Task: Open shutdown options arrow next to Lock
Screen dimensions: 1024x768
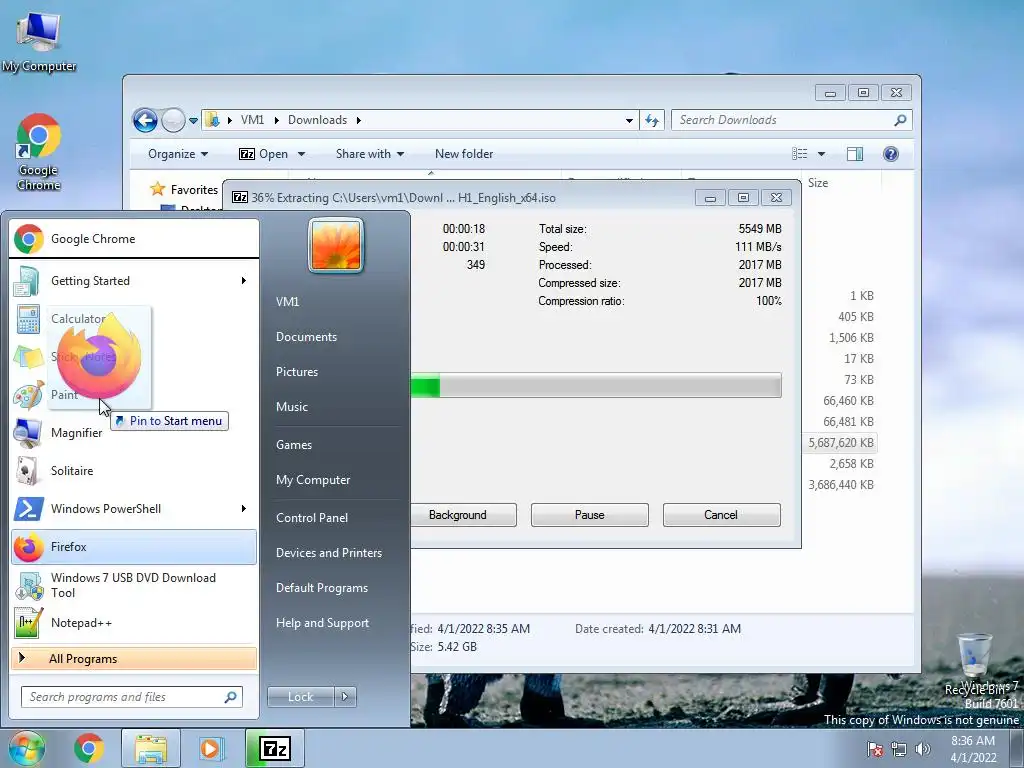Action: tap(345, 697)
